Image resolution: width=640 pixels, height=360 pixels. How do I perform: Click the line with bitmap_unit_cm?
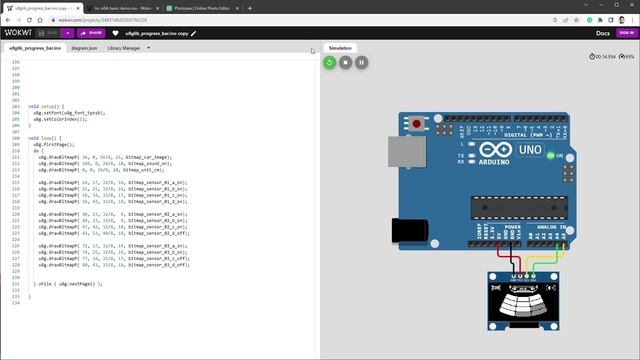click(x=101, y=170)
